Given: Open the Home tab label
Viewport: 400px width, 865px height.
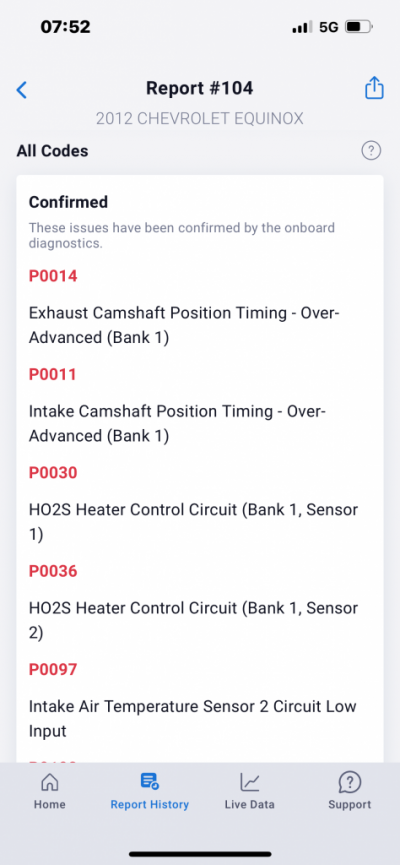Looking at the screenshot, I should 50,804.
